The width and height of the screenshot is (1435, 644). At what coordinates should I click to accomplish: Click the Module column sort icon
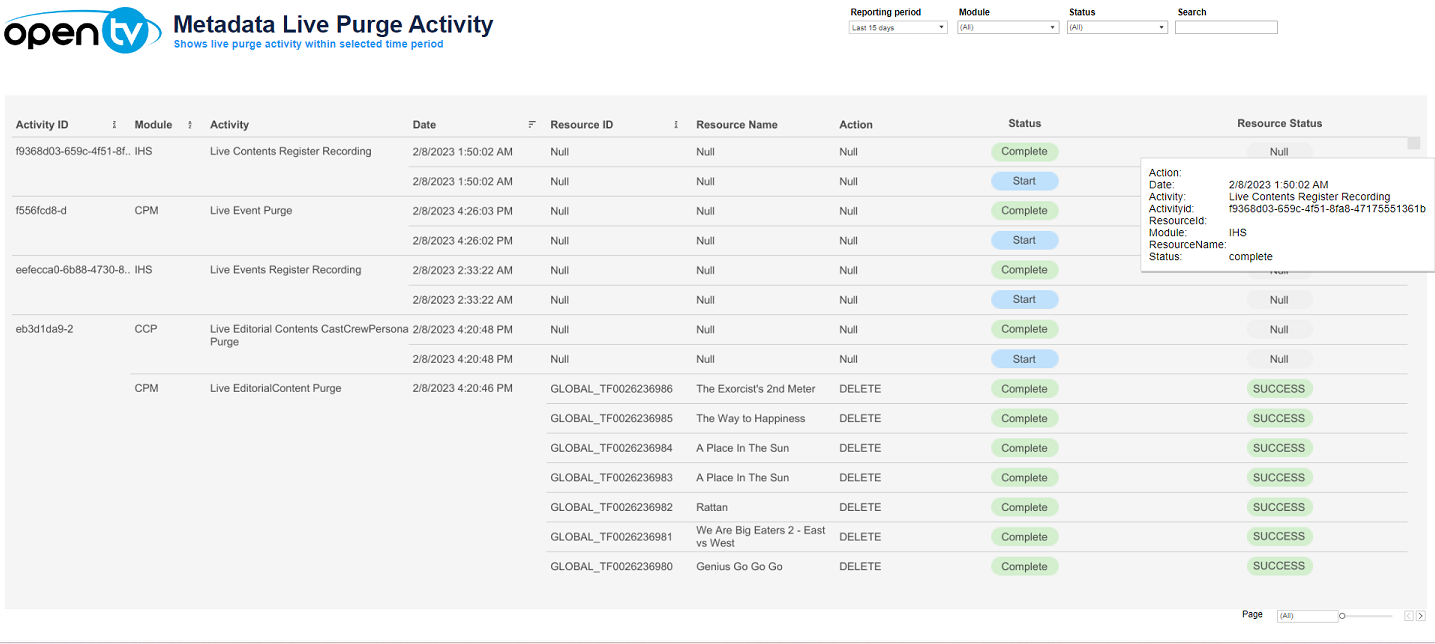pos(190,125)
